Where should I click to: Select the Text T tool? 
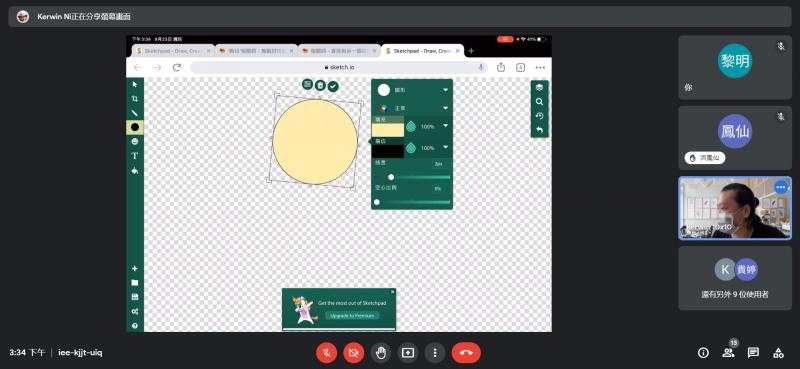click(135, 156)
